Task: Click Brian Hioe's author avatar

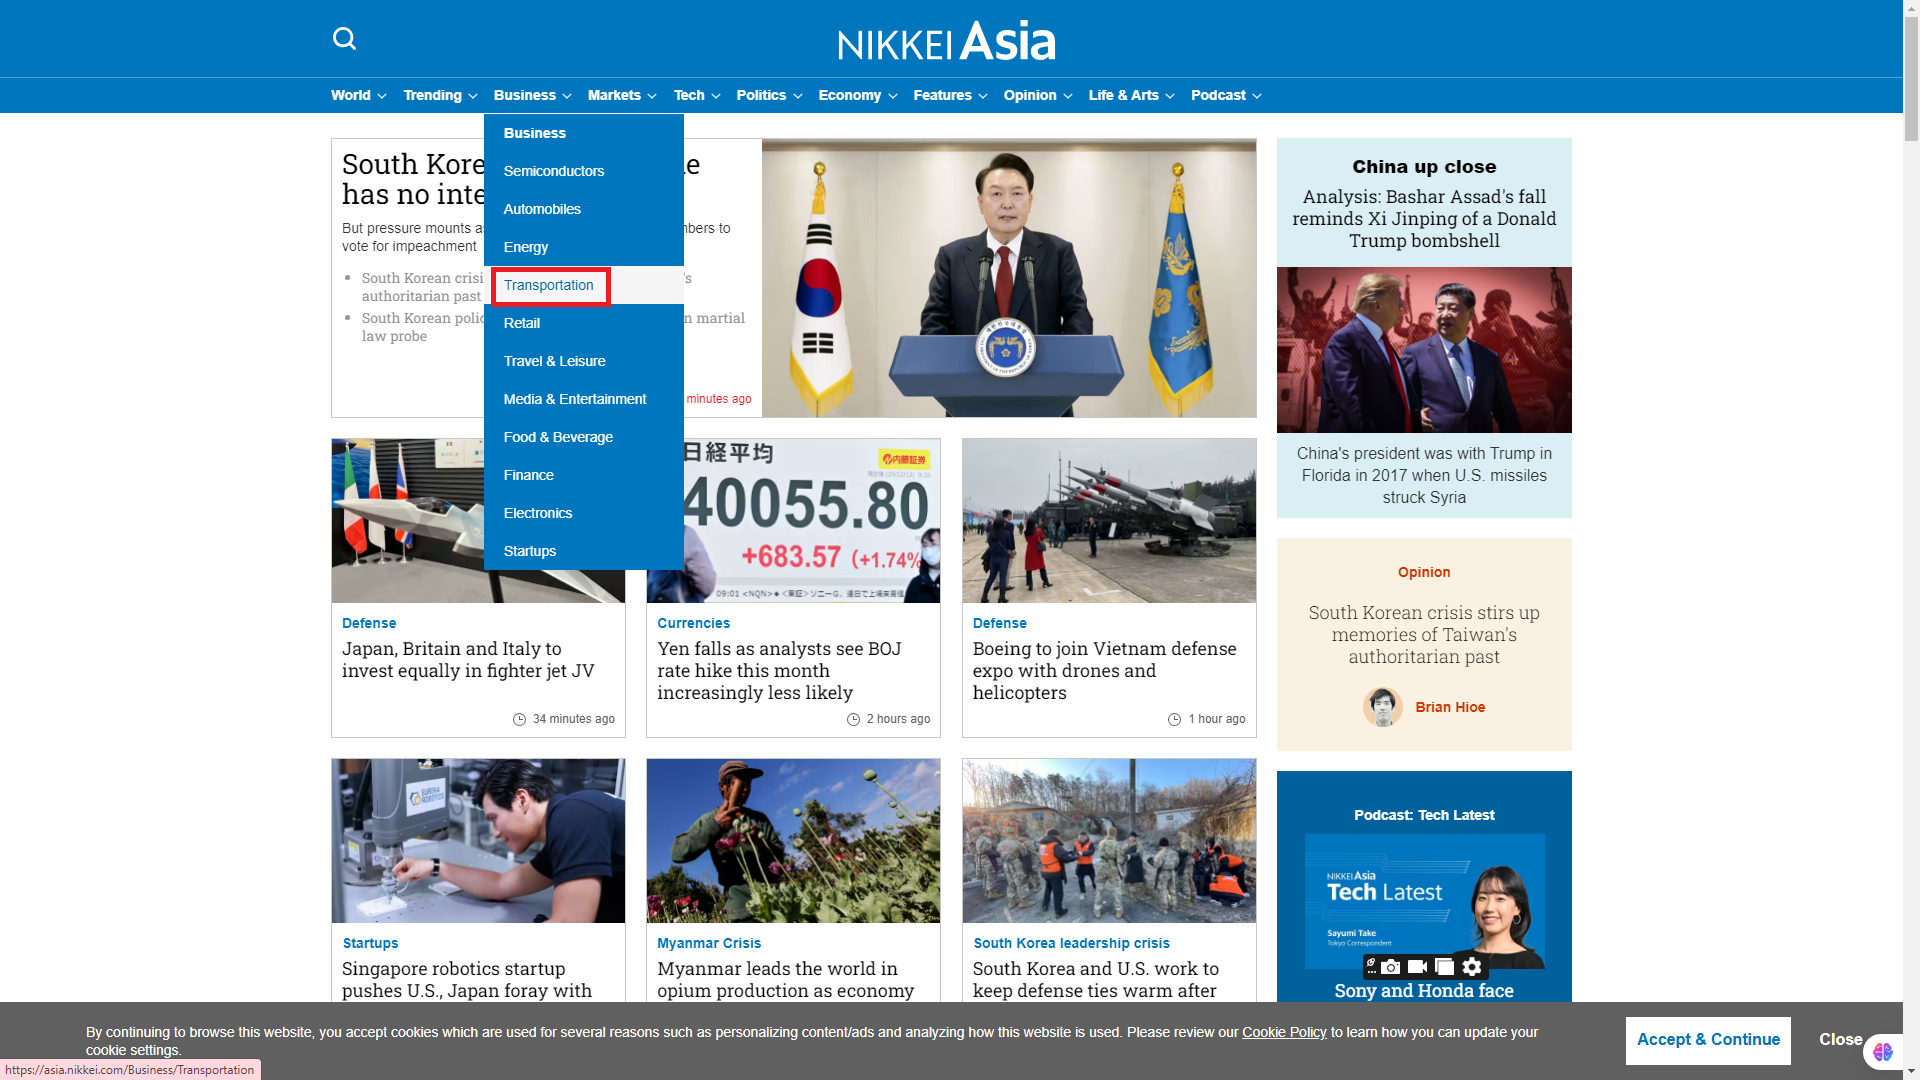Action: pos(1382,707)
